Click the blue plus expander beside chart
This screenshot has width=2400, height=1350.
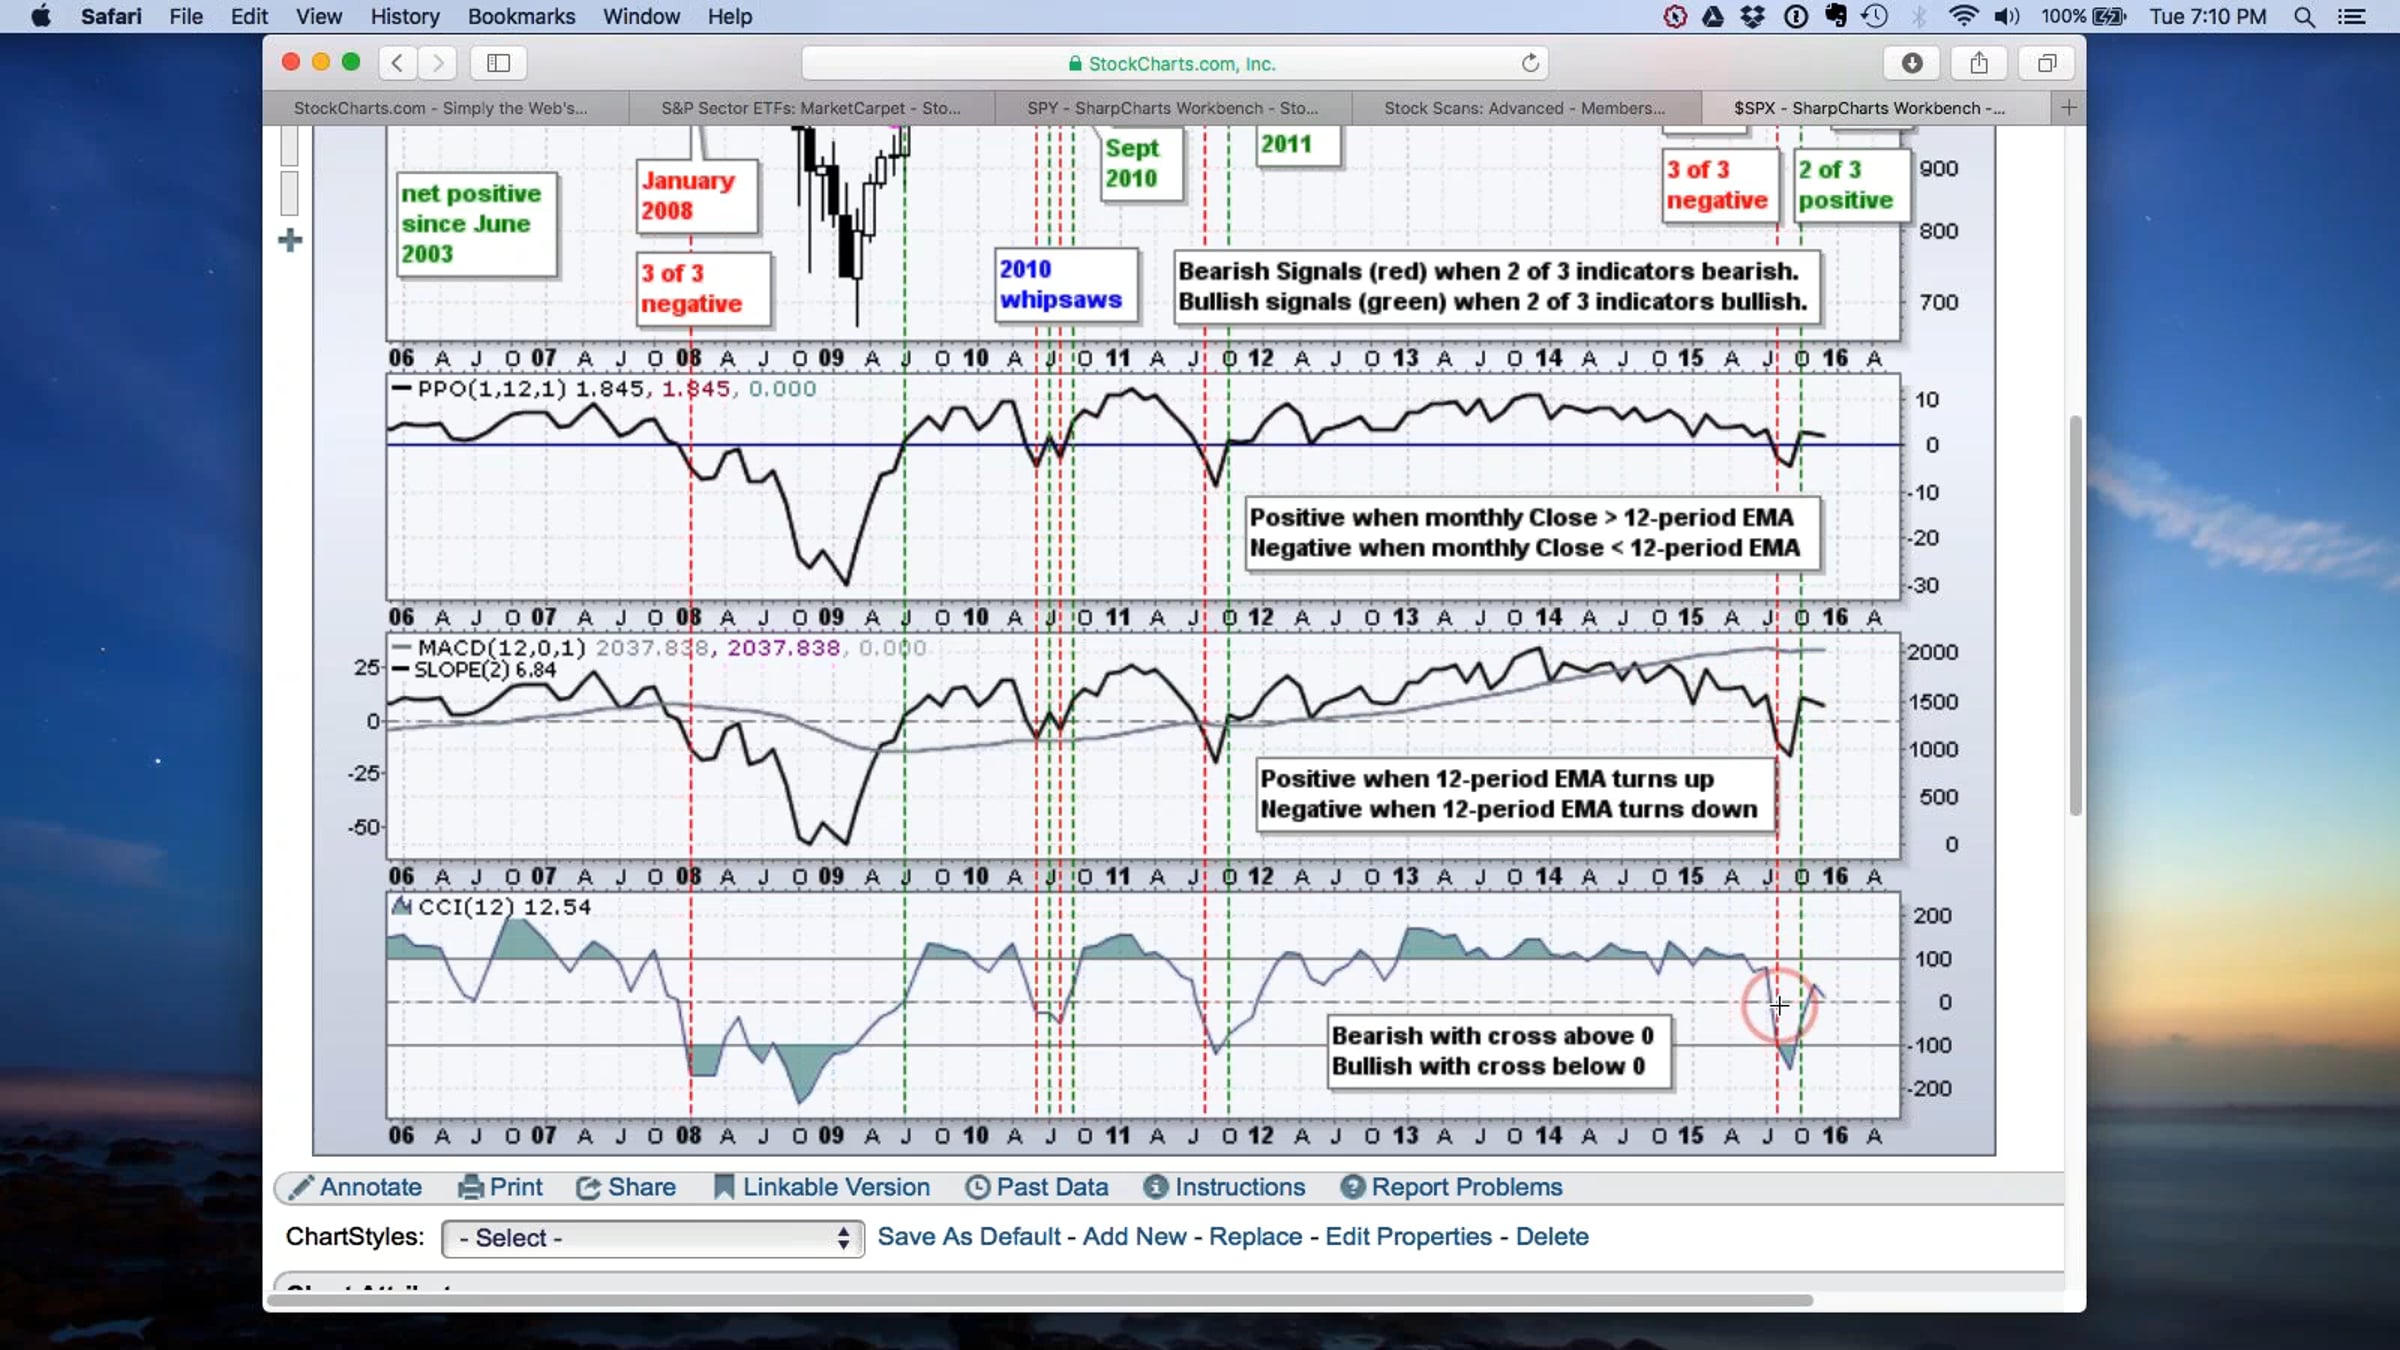point(290,240)
